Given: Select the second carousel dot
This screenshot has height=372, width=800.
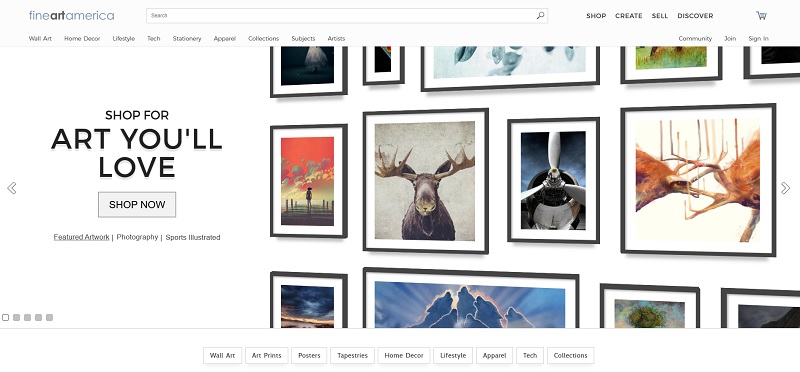Looking at the screenshot, I should coord(16,317).
